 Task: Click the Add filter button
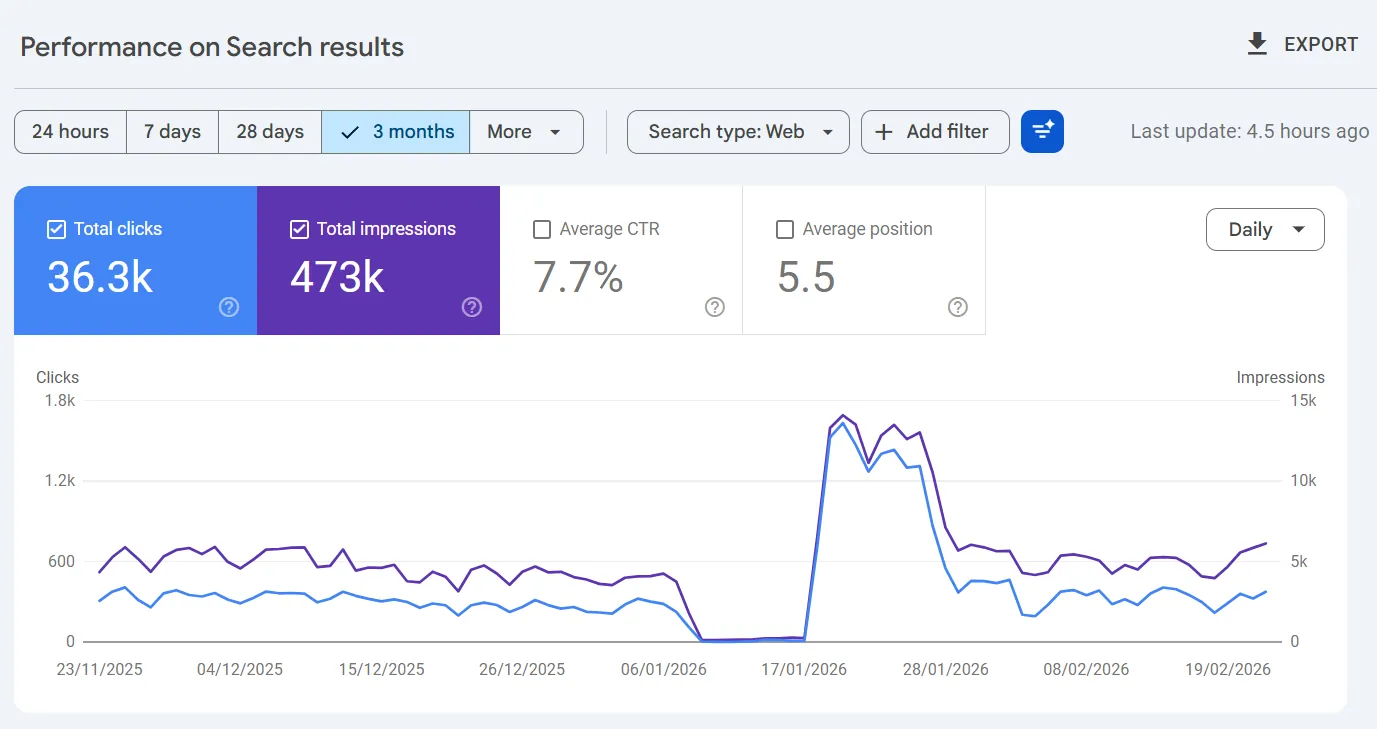pyautogui.click(x=934, y=131)
